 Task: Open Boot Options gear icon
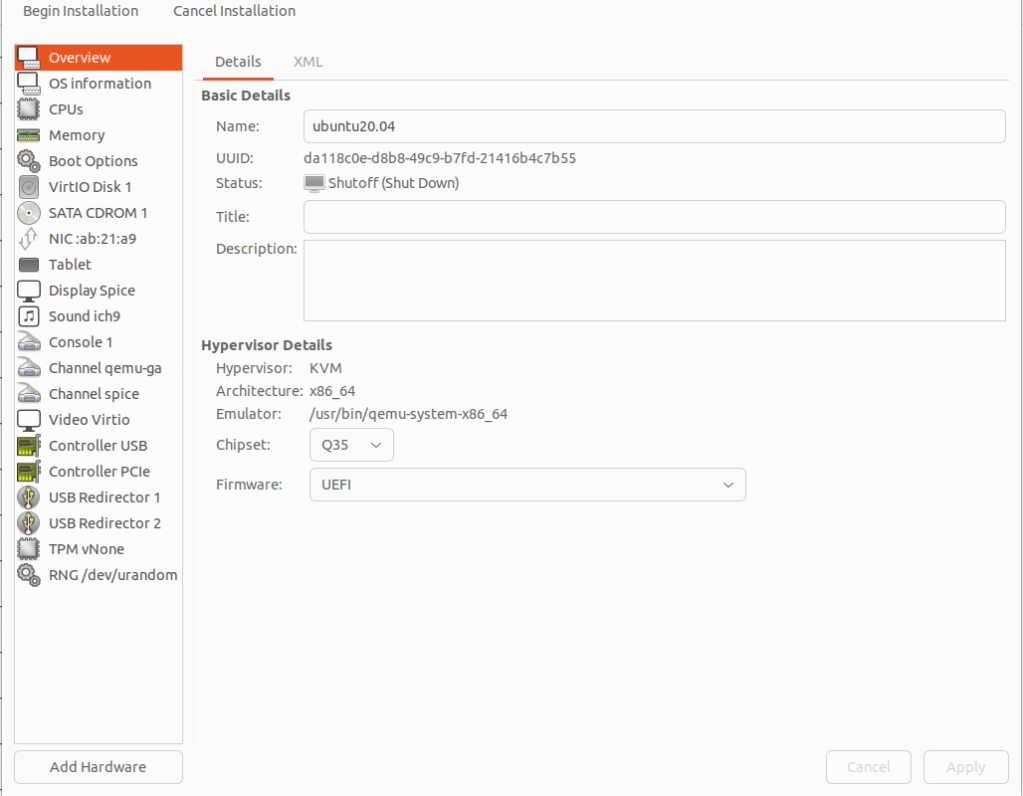pos(29,161)
